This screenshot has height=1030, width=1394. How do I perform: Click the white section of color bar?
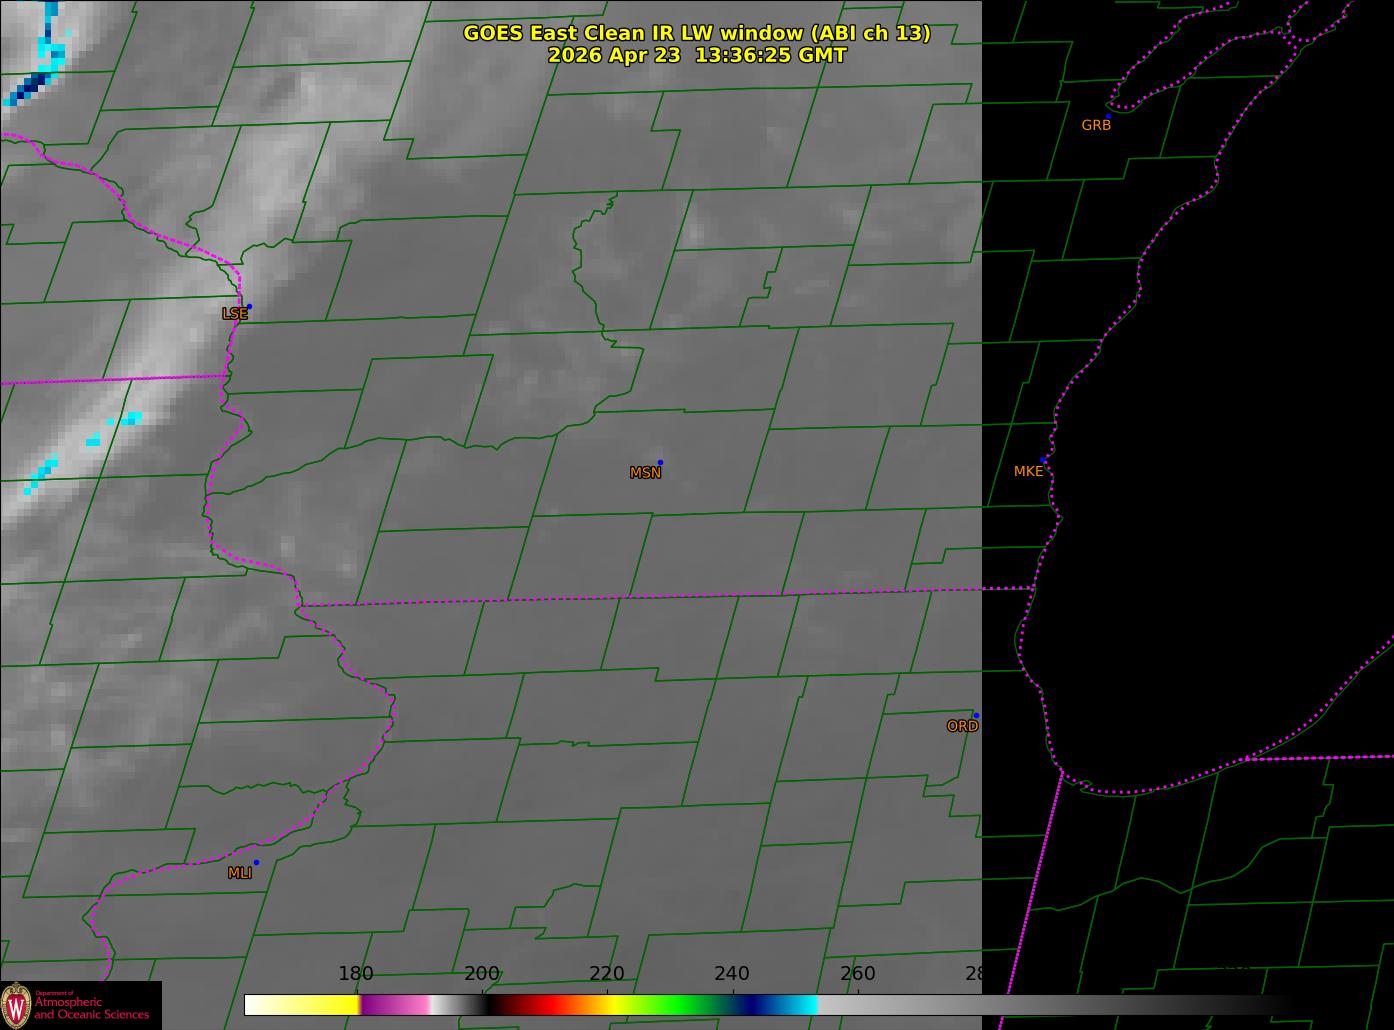pyautogui.click(x=267, y=1005)
